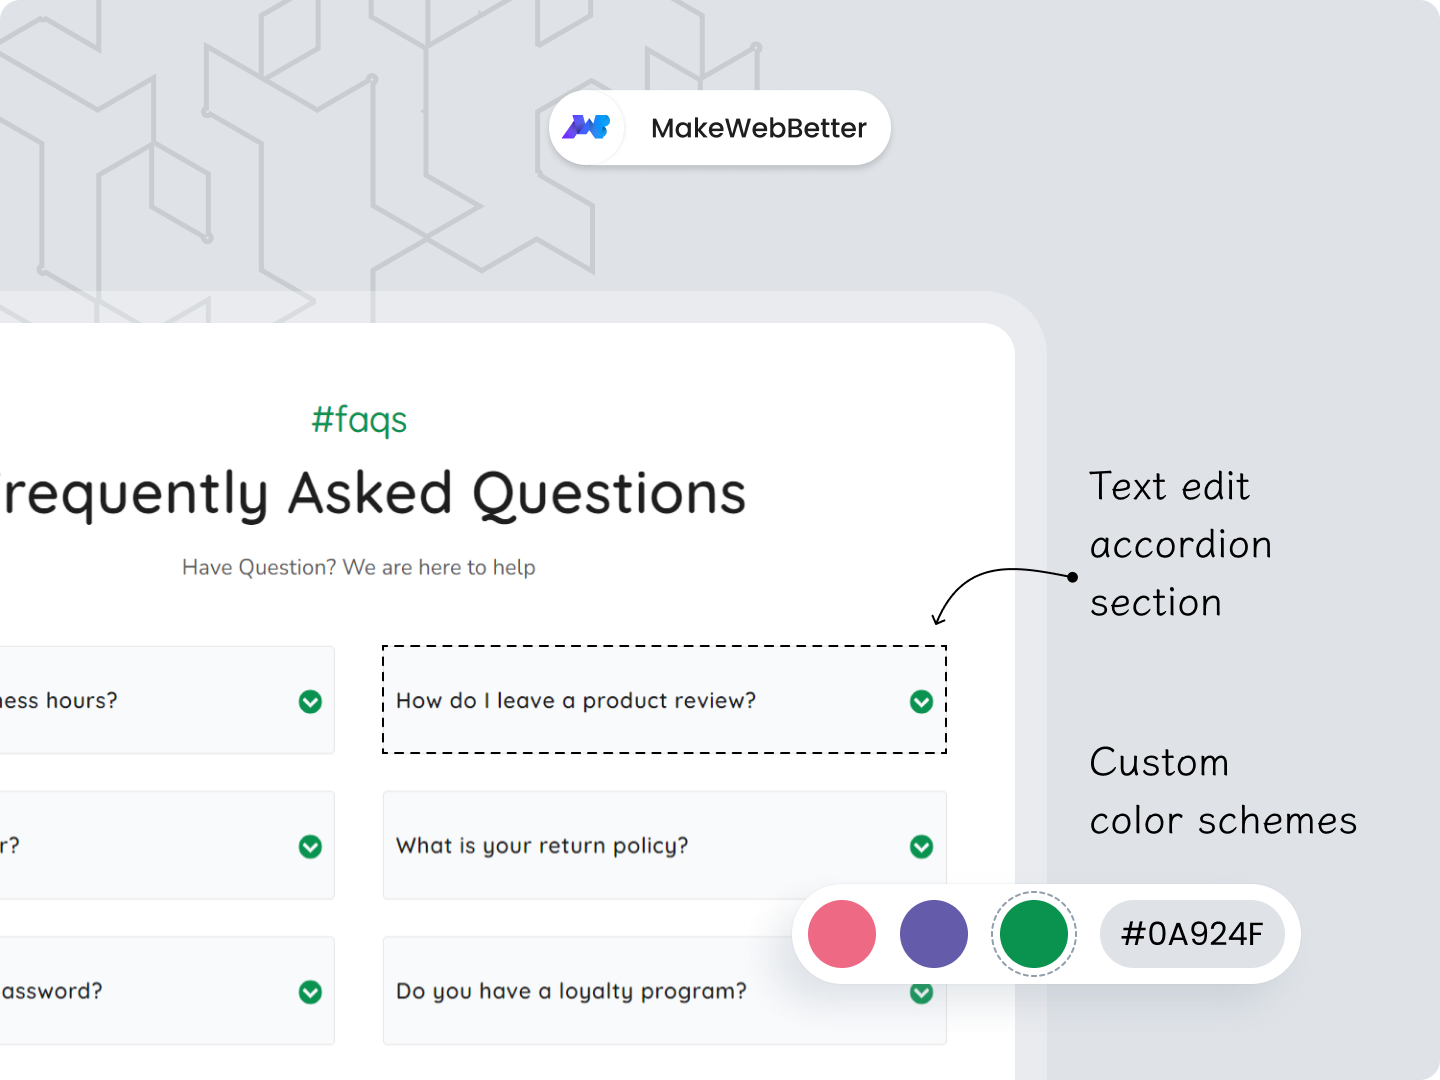Click the Have Question helper text

pos(360,567)
